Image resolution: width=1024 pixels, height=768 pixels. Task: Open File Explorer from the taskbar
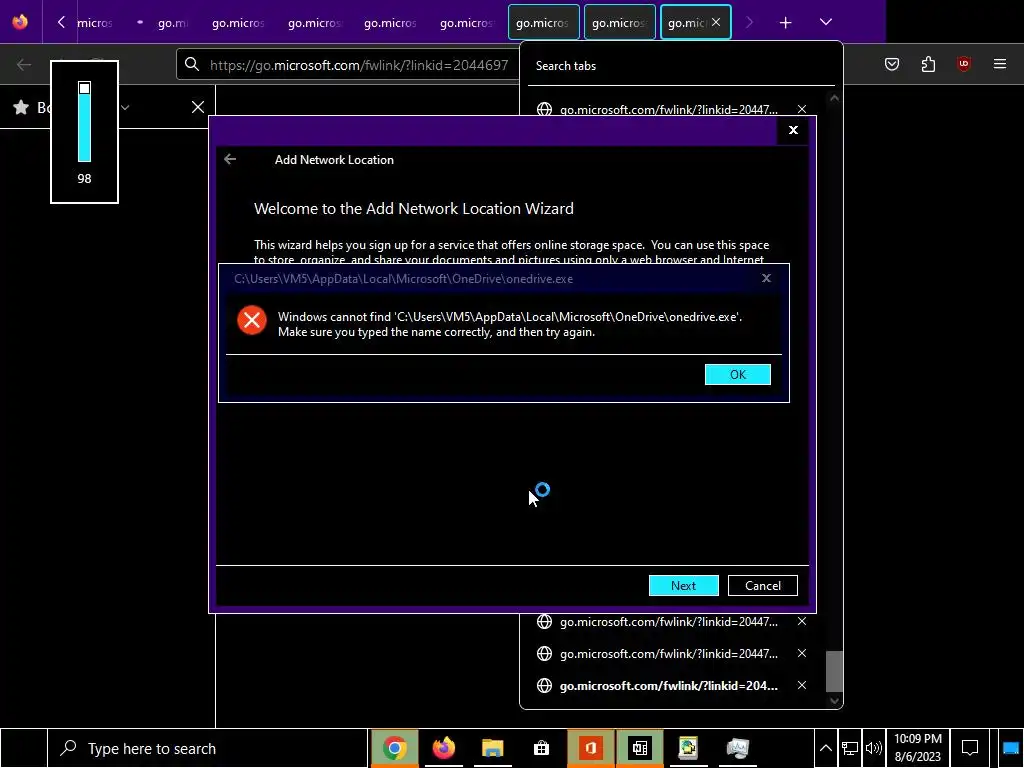492,748
